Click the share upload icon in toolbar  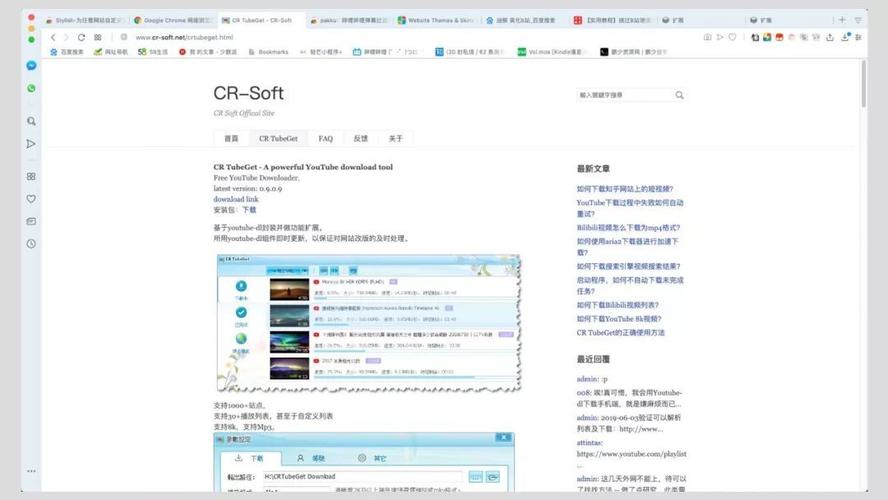[830, 37]
